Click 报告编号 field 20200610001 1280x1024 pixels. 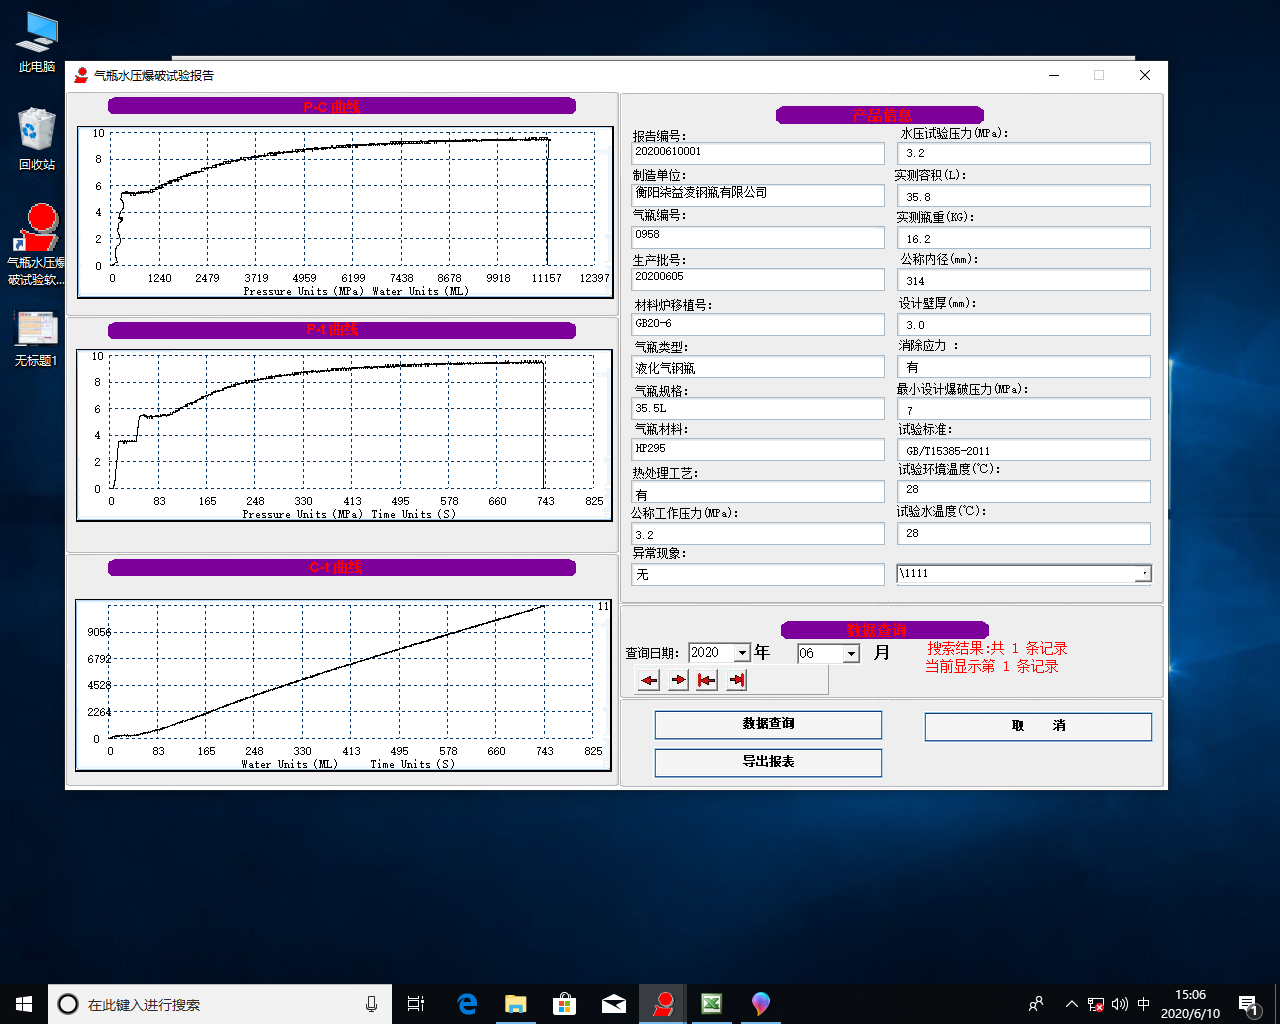(758, 152)
